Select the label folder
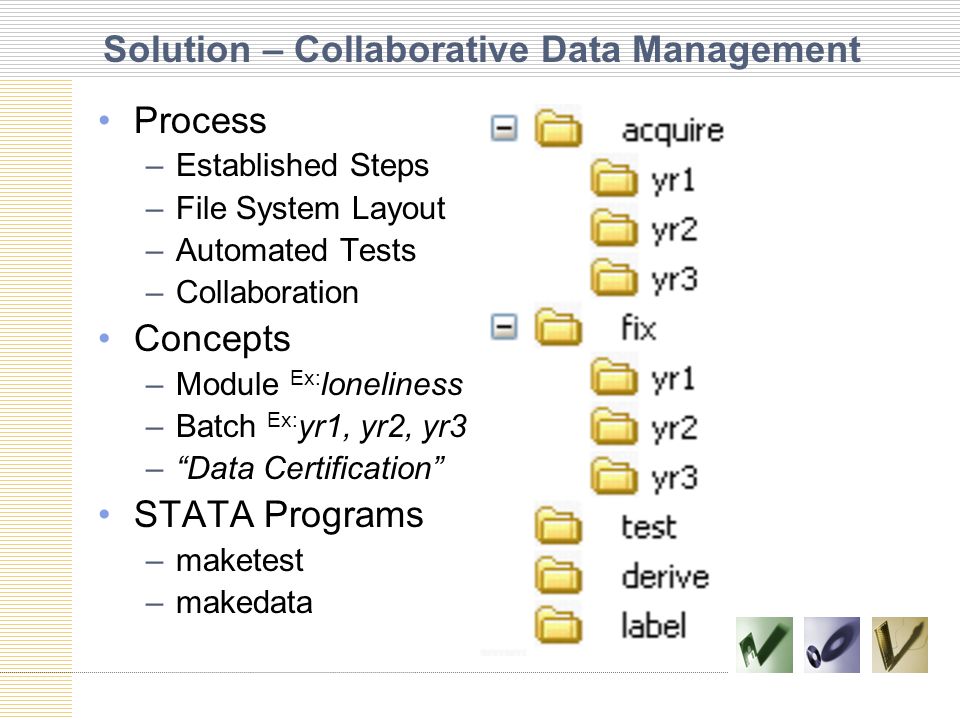Screen dimensions: 960x720 [x=611, y=625]
